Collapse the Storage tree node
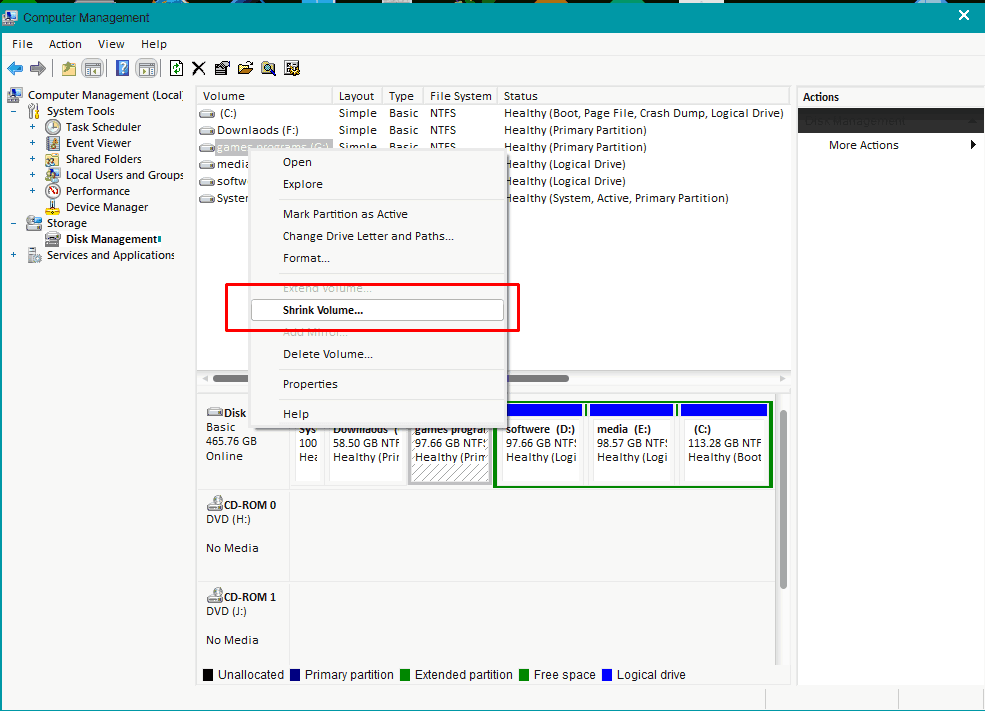Screen dimensions: 985x711 (x=13, y=223)
